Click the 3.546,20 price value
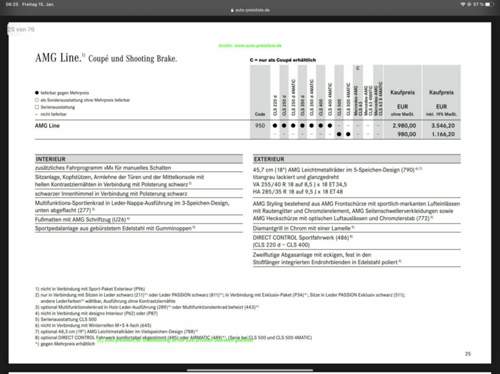 point(443,126)
